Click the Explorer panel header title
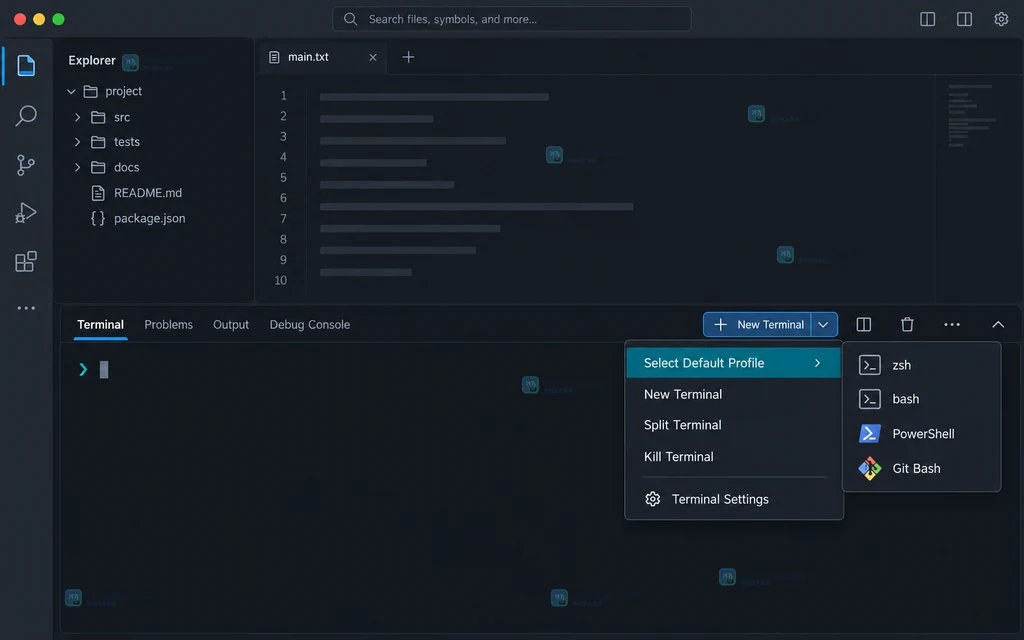The width and height of the screenshot is (1024, 640). (91, 61)
